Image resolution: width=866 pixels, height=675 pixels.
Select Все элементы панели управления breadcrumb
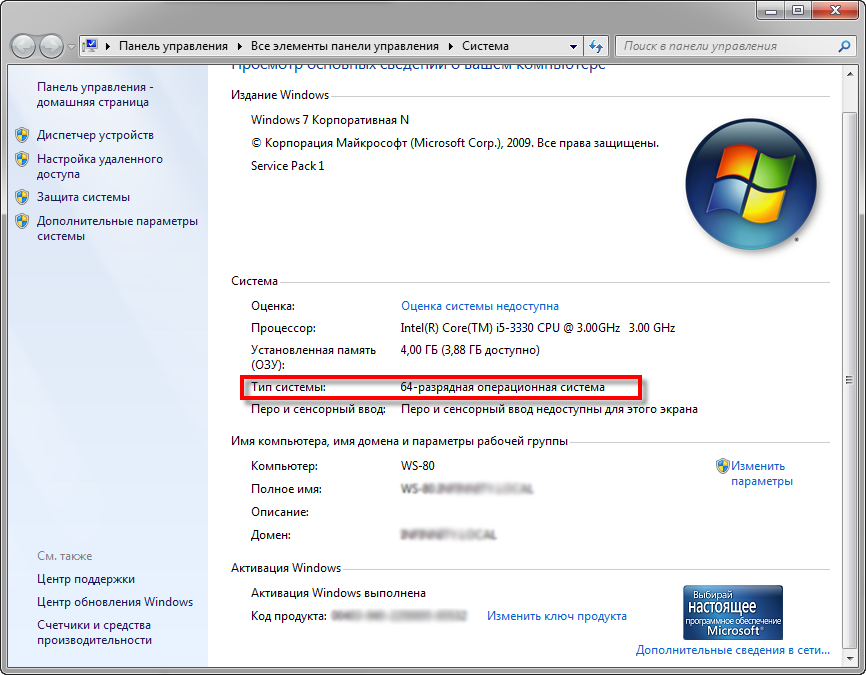point(345,46)
